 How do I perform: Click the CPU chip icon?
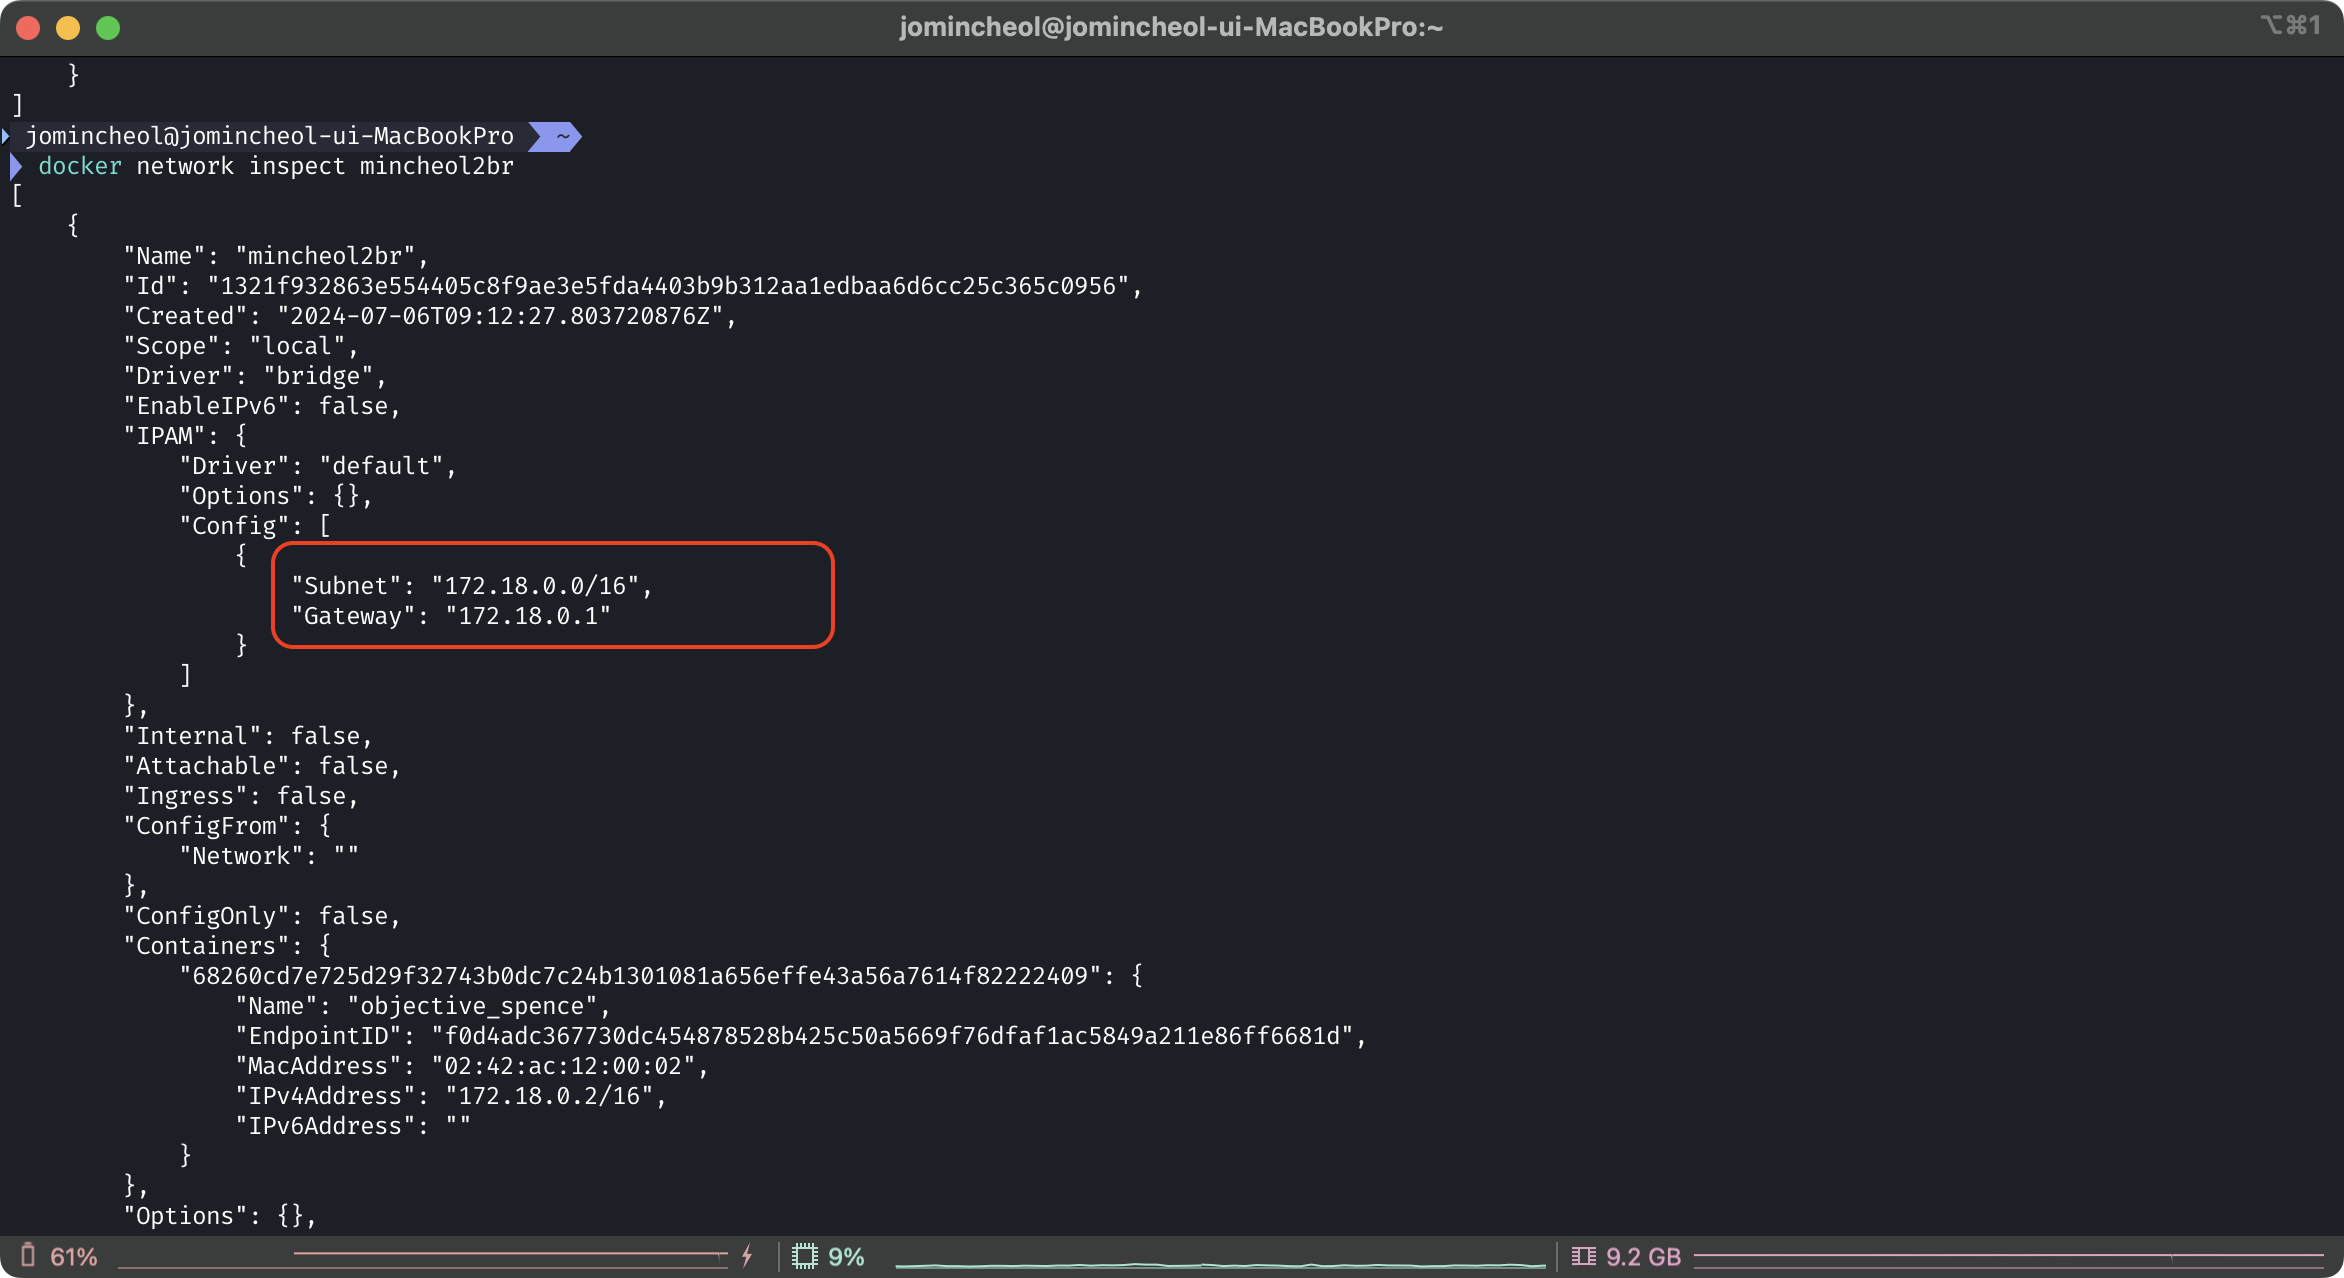point(805,1256)
